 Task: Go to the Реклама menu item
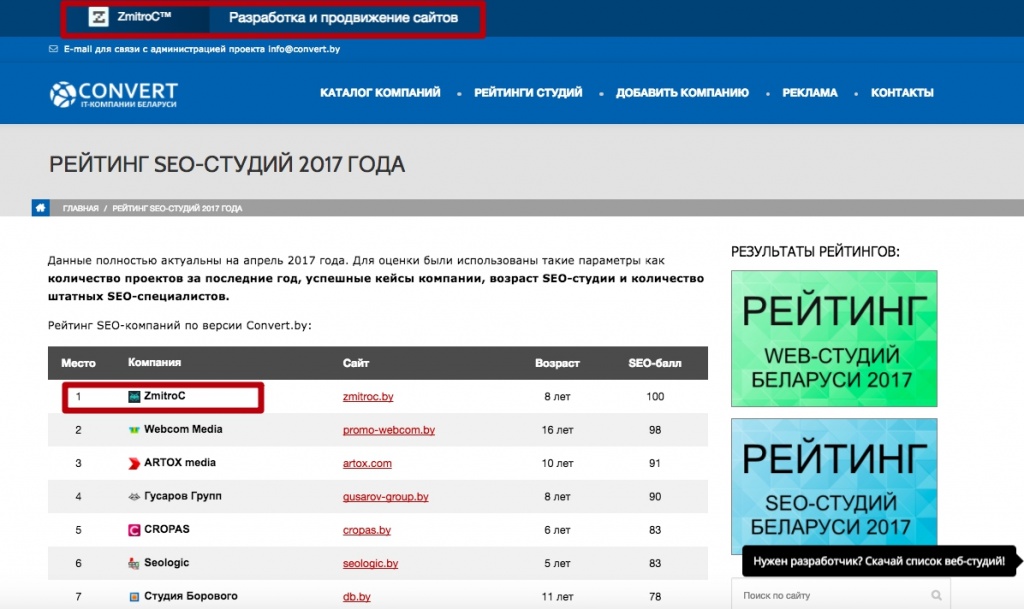tap(810, 93)
